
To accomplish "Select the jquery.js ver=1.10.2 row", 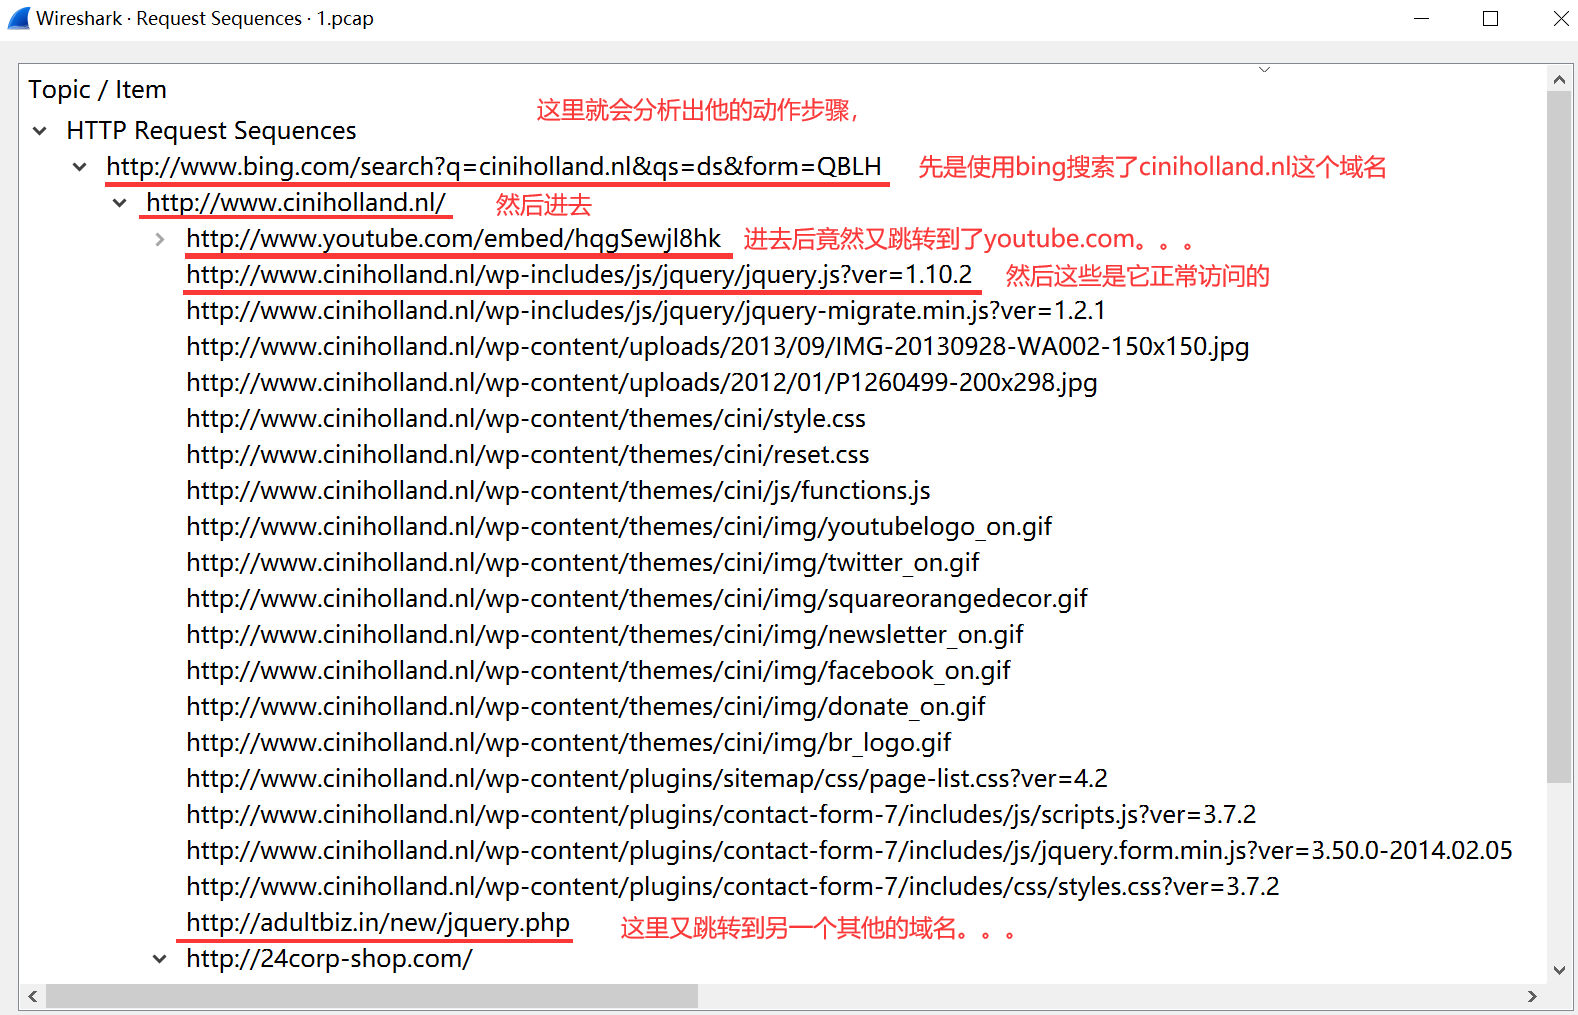I will [578, 275].
